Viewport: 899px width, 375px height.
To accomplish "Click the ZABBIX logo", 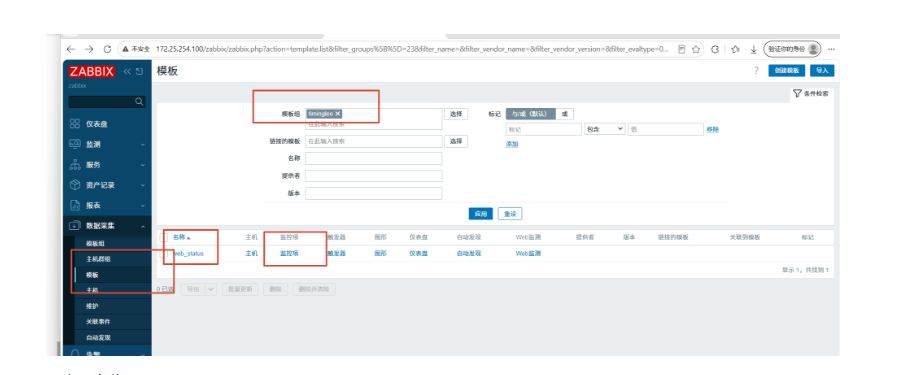I will 92,72.
